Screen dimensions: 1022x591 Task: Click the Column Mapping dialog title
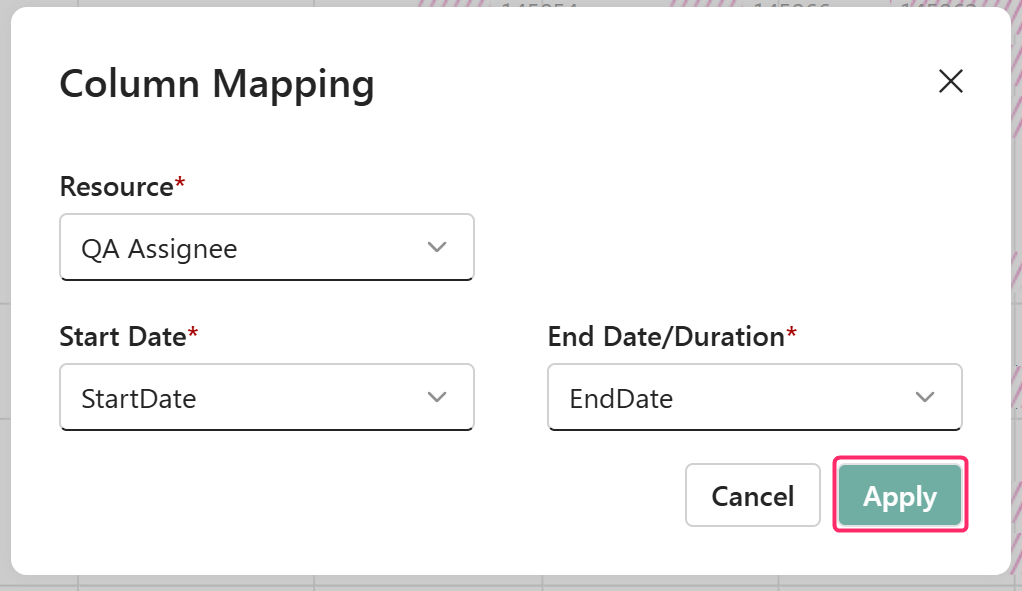point(217,84)
